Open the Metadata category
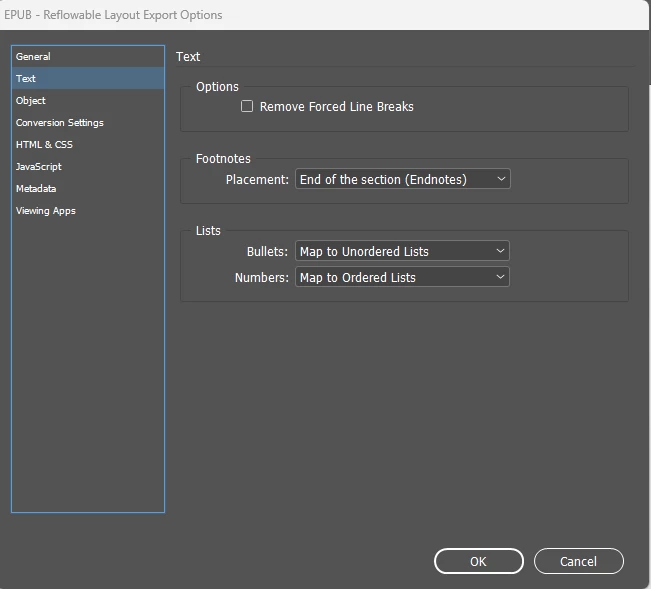Image resolution: width=651 pixels, height=589 pixels. [88, 188]
